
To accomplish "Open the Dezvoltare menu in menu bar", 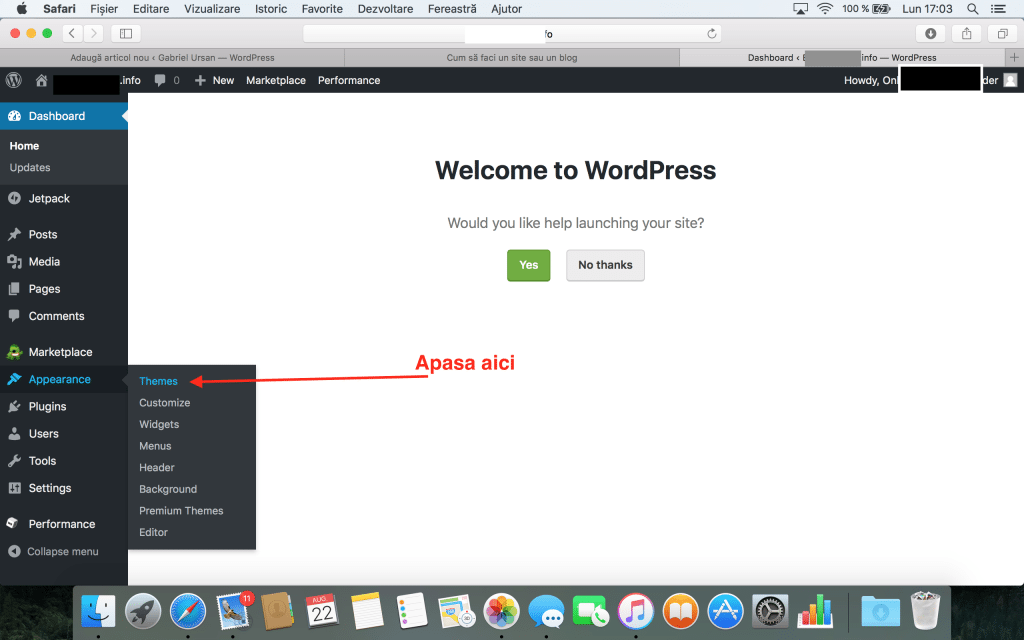I will (385, 8).
